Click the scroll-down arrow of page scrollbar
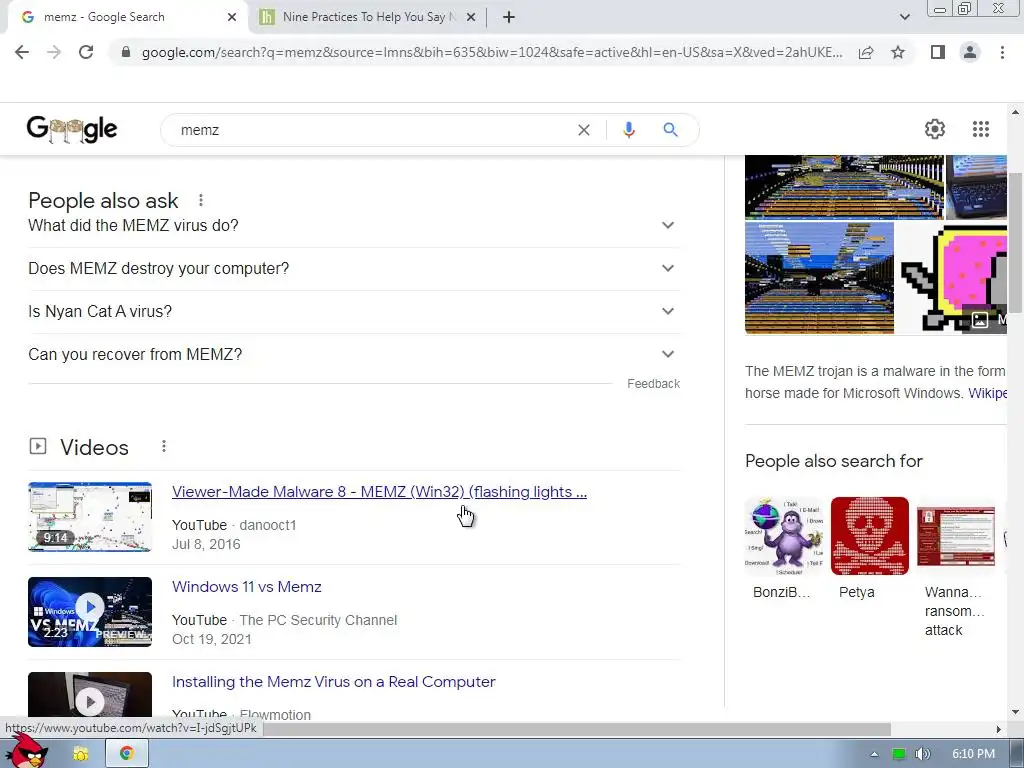 tap(1016, 712)
